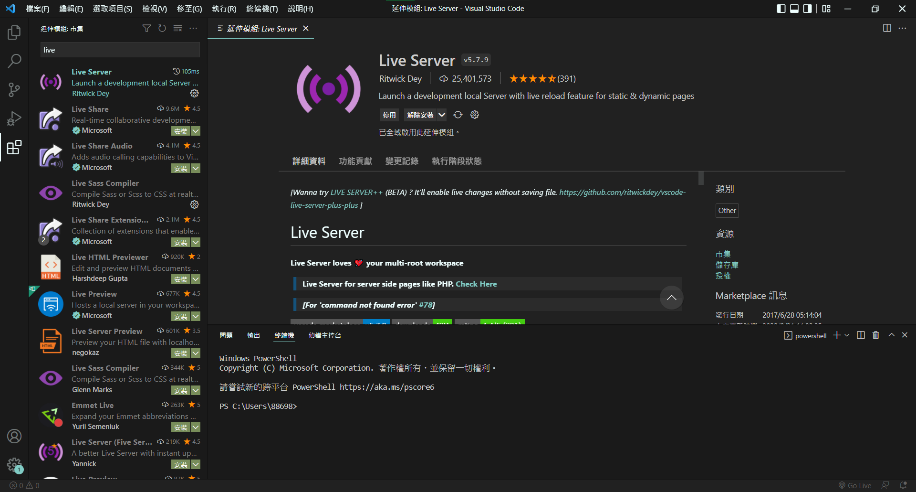Screen dimensions: 916x492
Task: Switch to Problems tab in panel
Action: click(226, 335)
